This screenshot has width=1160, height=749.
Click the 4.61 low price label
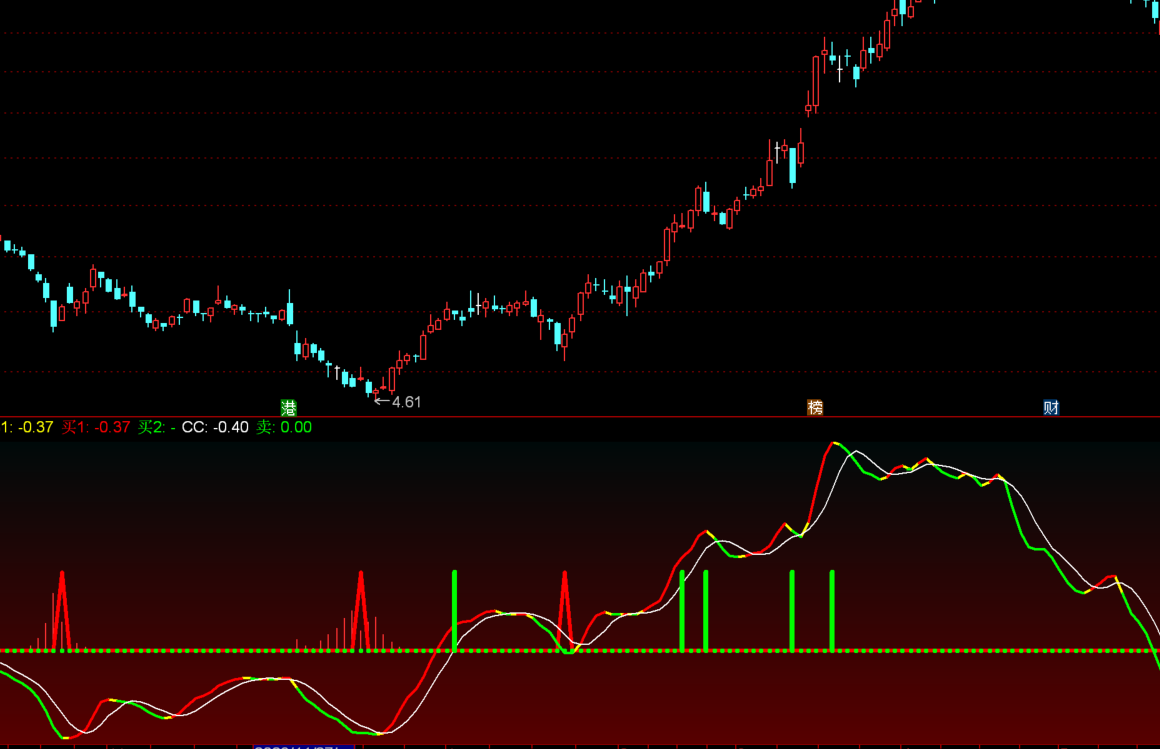point(406,402)
